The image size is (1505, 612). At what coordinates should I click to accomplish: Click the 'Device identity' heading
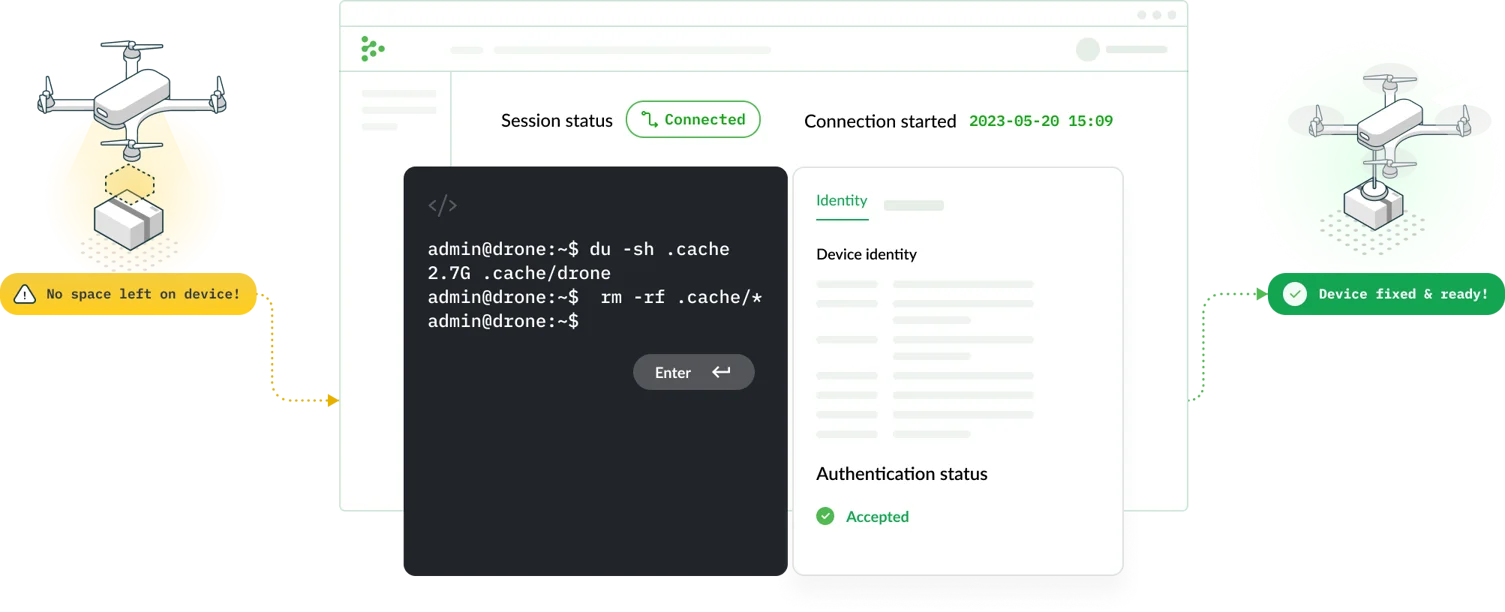point(866,254)
